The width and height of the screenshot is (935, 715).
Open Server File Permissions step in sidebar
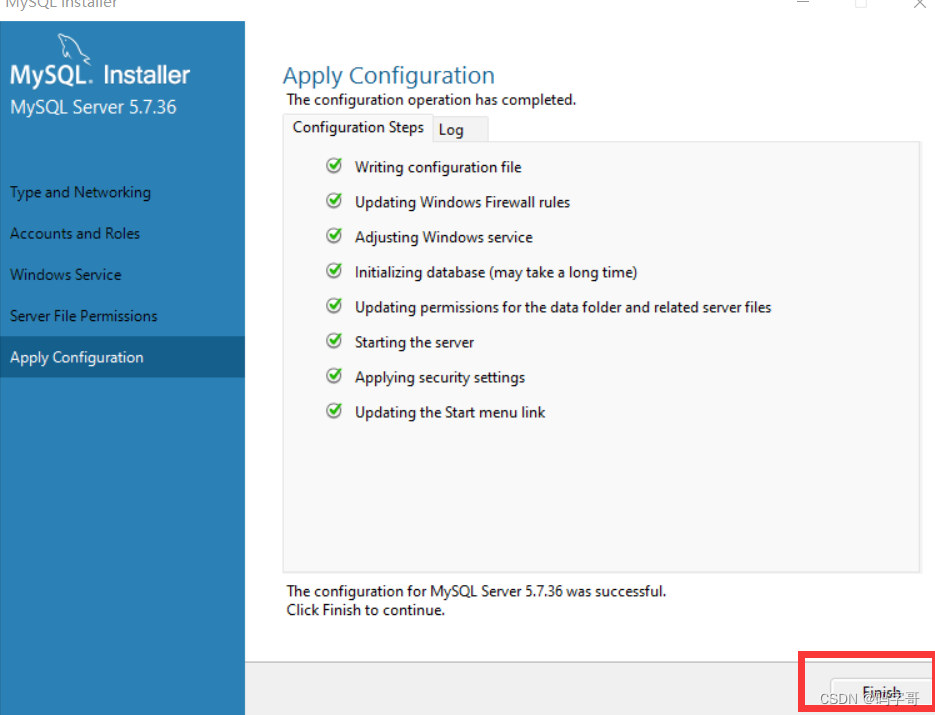(84, 315)
